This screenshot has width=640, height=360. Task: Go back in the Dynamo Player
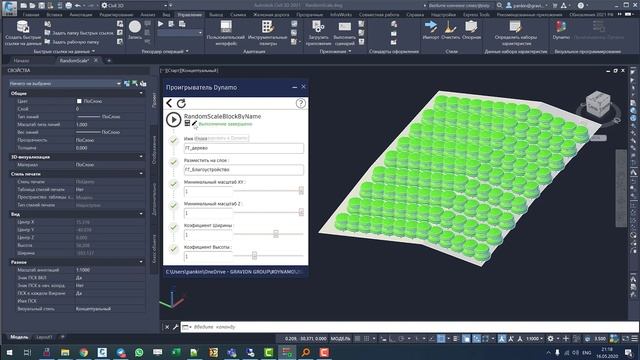(169, 103)
